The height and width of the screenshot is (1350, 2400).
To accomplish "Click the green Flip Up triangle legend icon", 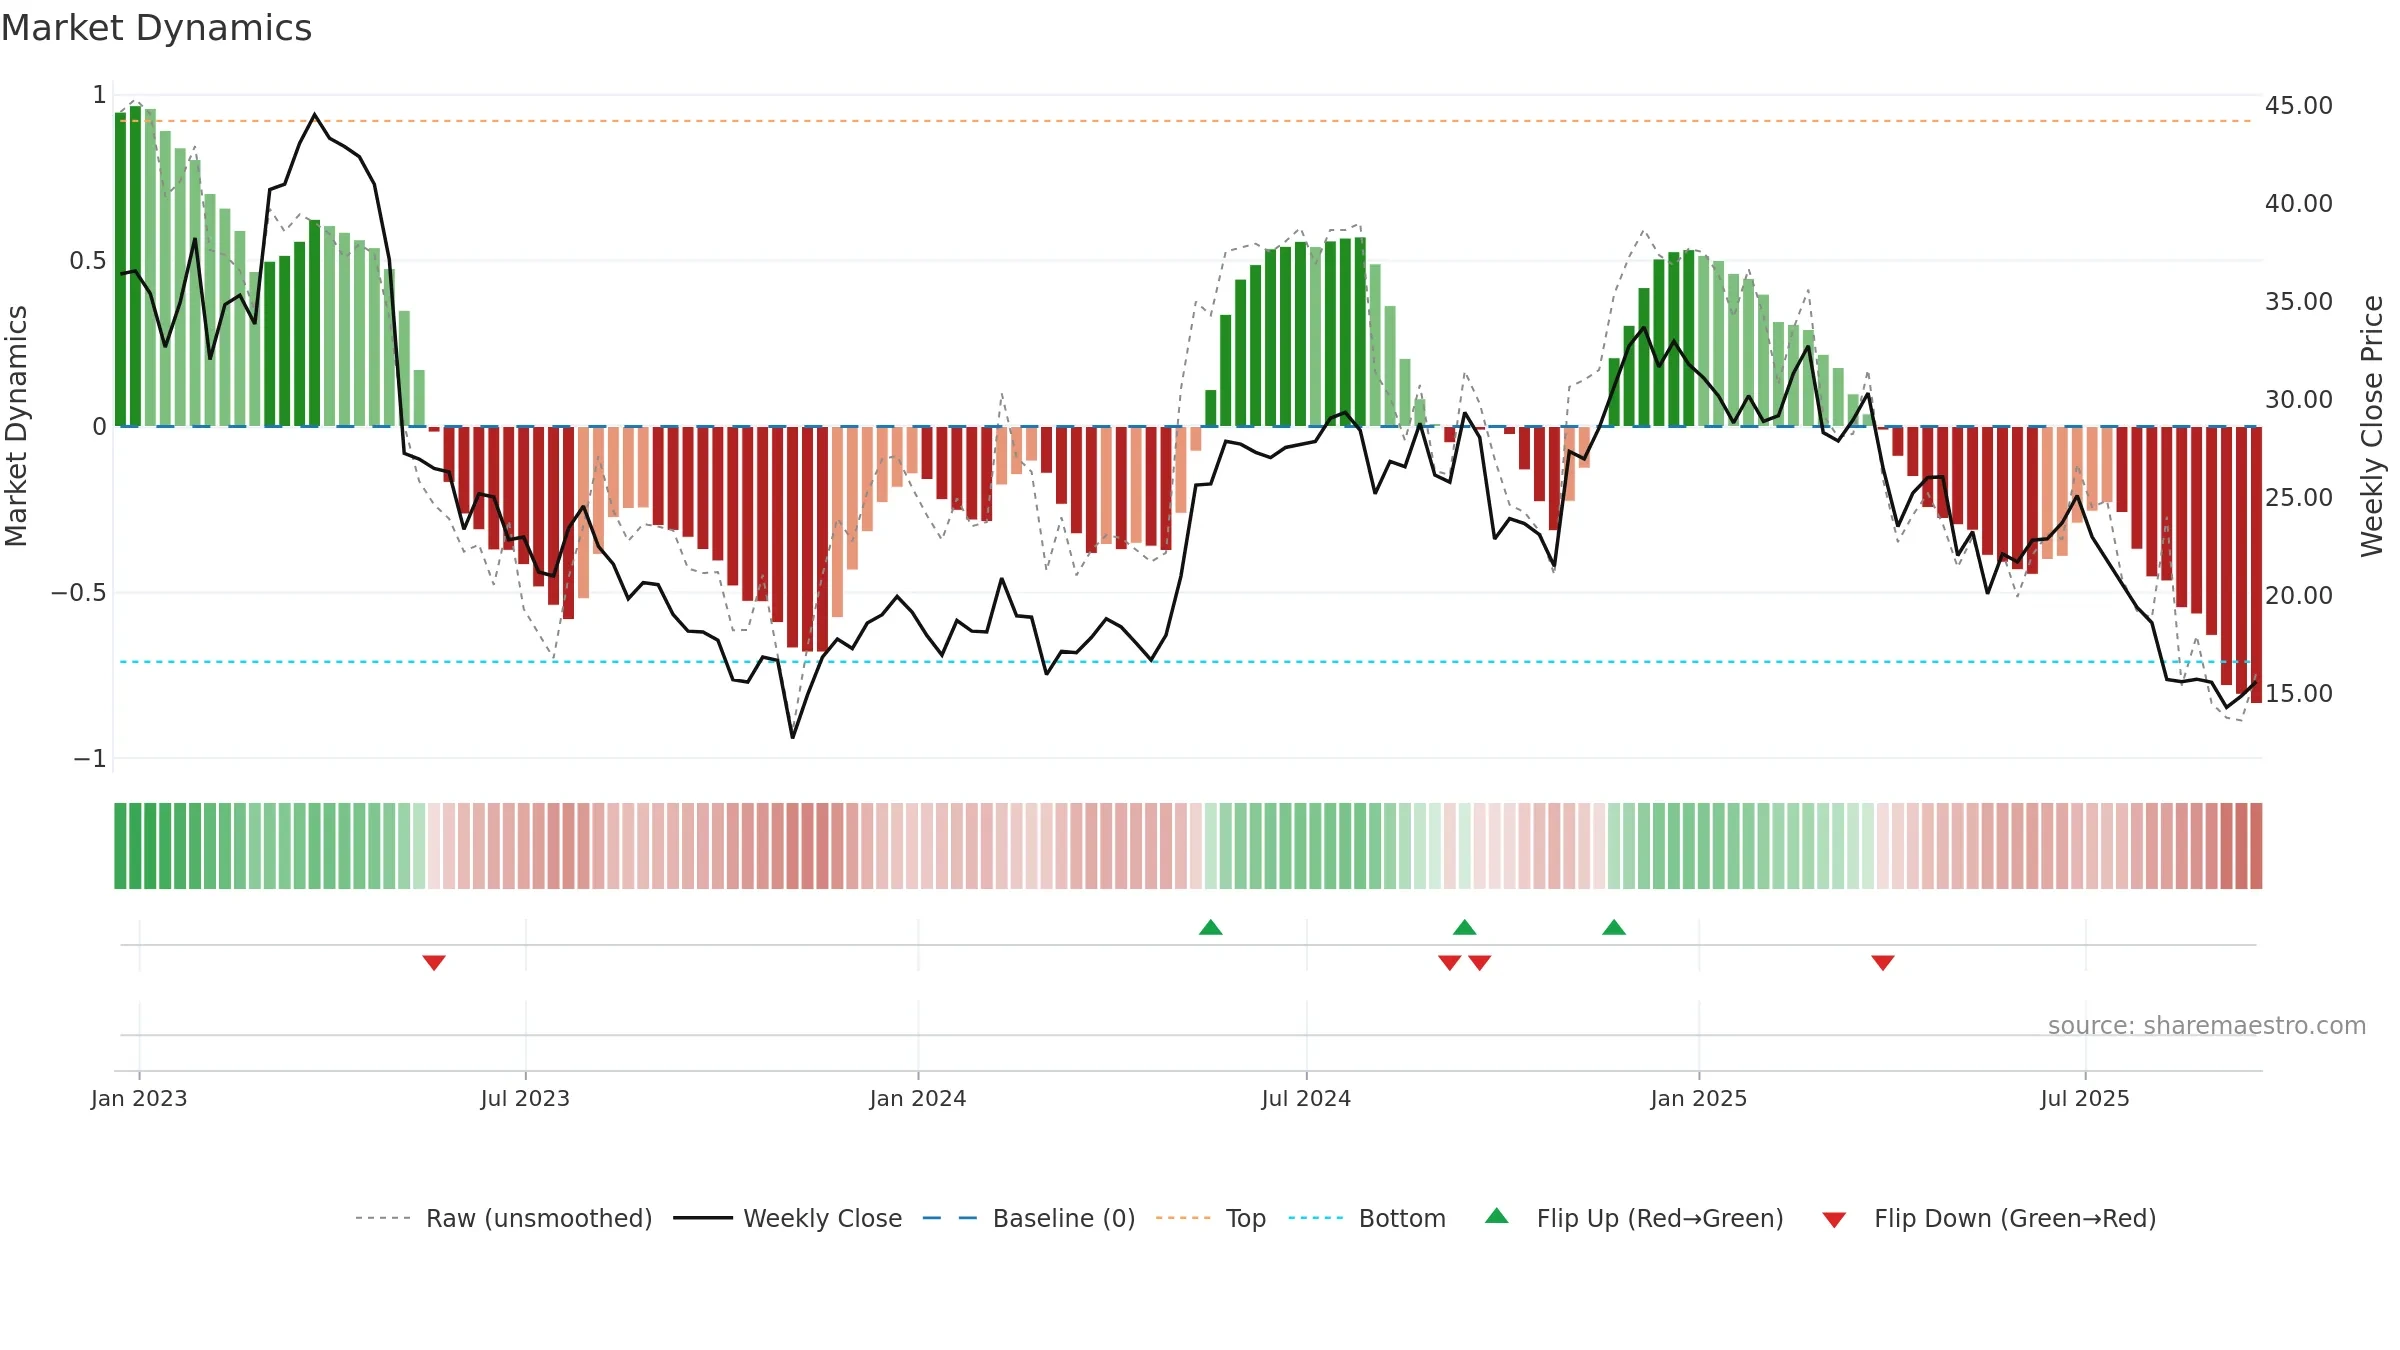I will 1497,1216.
